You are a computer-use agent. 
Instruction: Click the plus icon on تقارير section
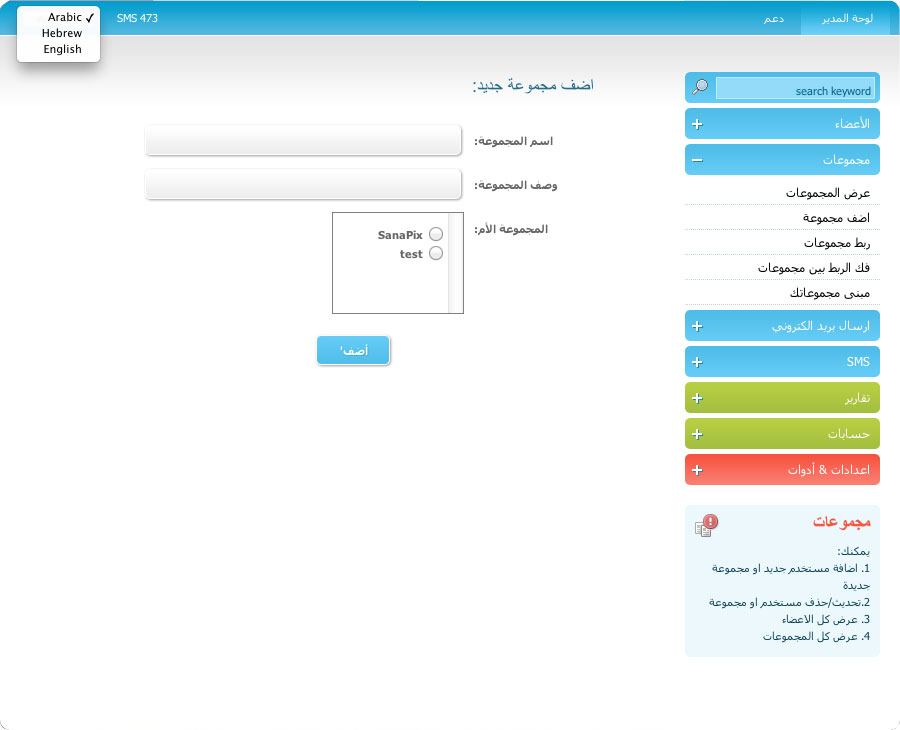697,398
